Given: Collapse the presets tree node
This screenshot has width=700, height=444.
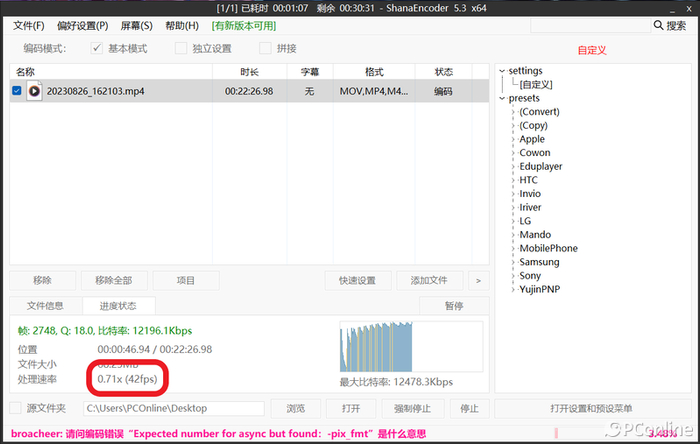Looking at the screenshot, I should (502, 98).
